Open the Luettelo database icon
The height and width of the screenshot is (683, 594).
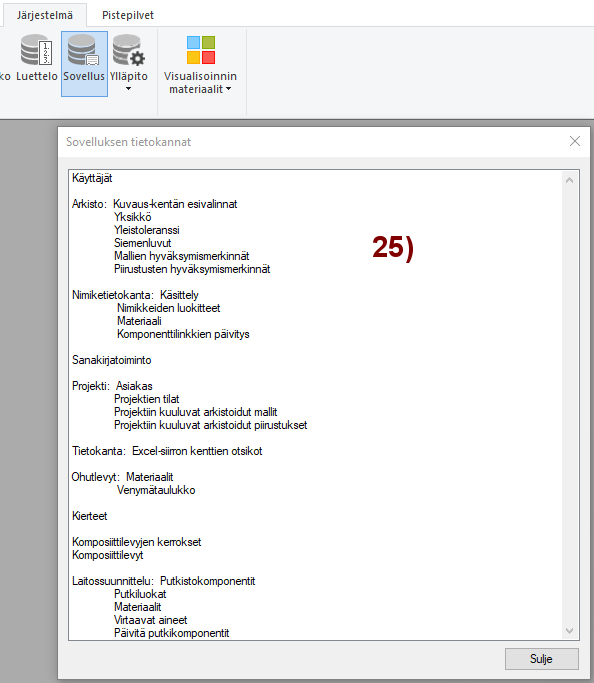tap(37, 51)
